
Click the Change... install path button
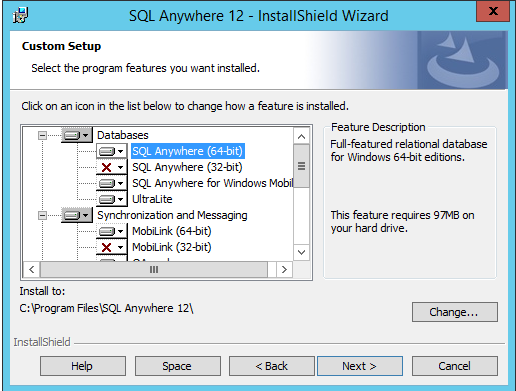(x=455, y=312)
